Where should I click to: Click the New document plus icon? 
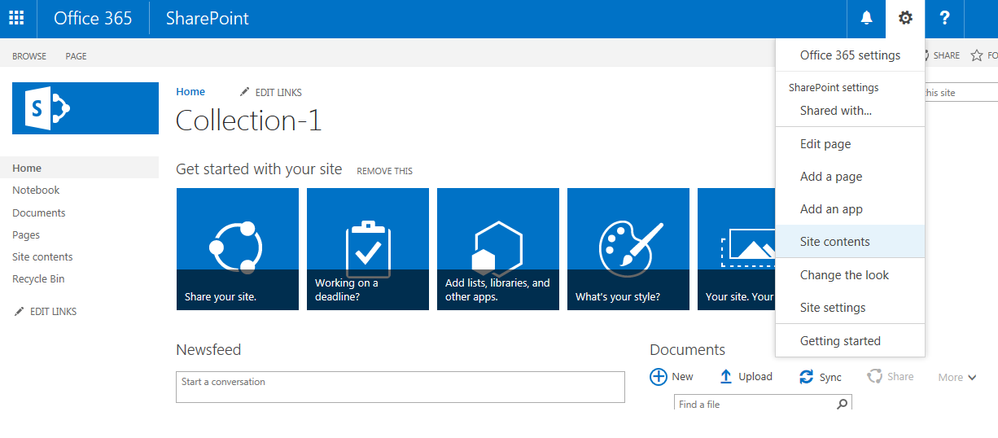[658, 377]
